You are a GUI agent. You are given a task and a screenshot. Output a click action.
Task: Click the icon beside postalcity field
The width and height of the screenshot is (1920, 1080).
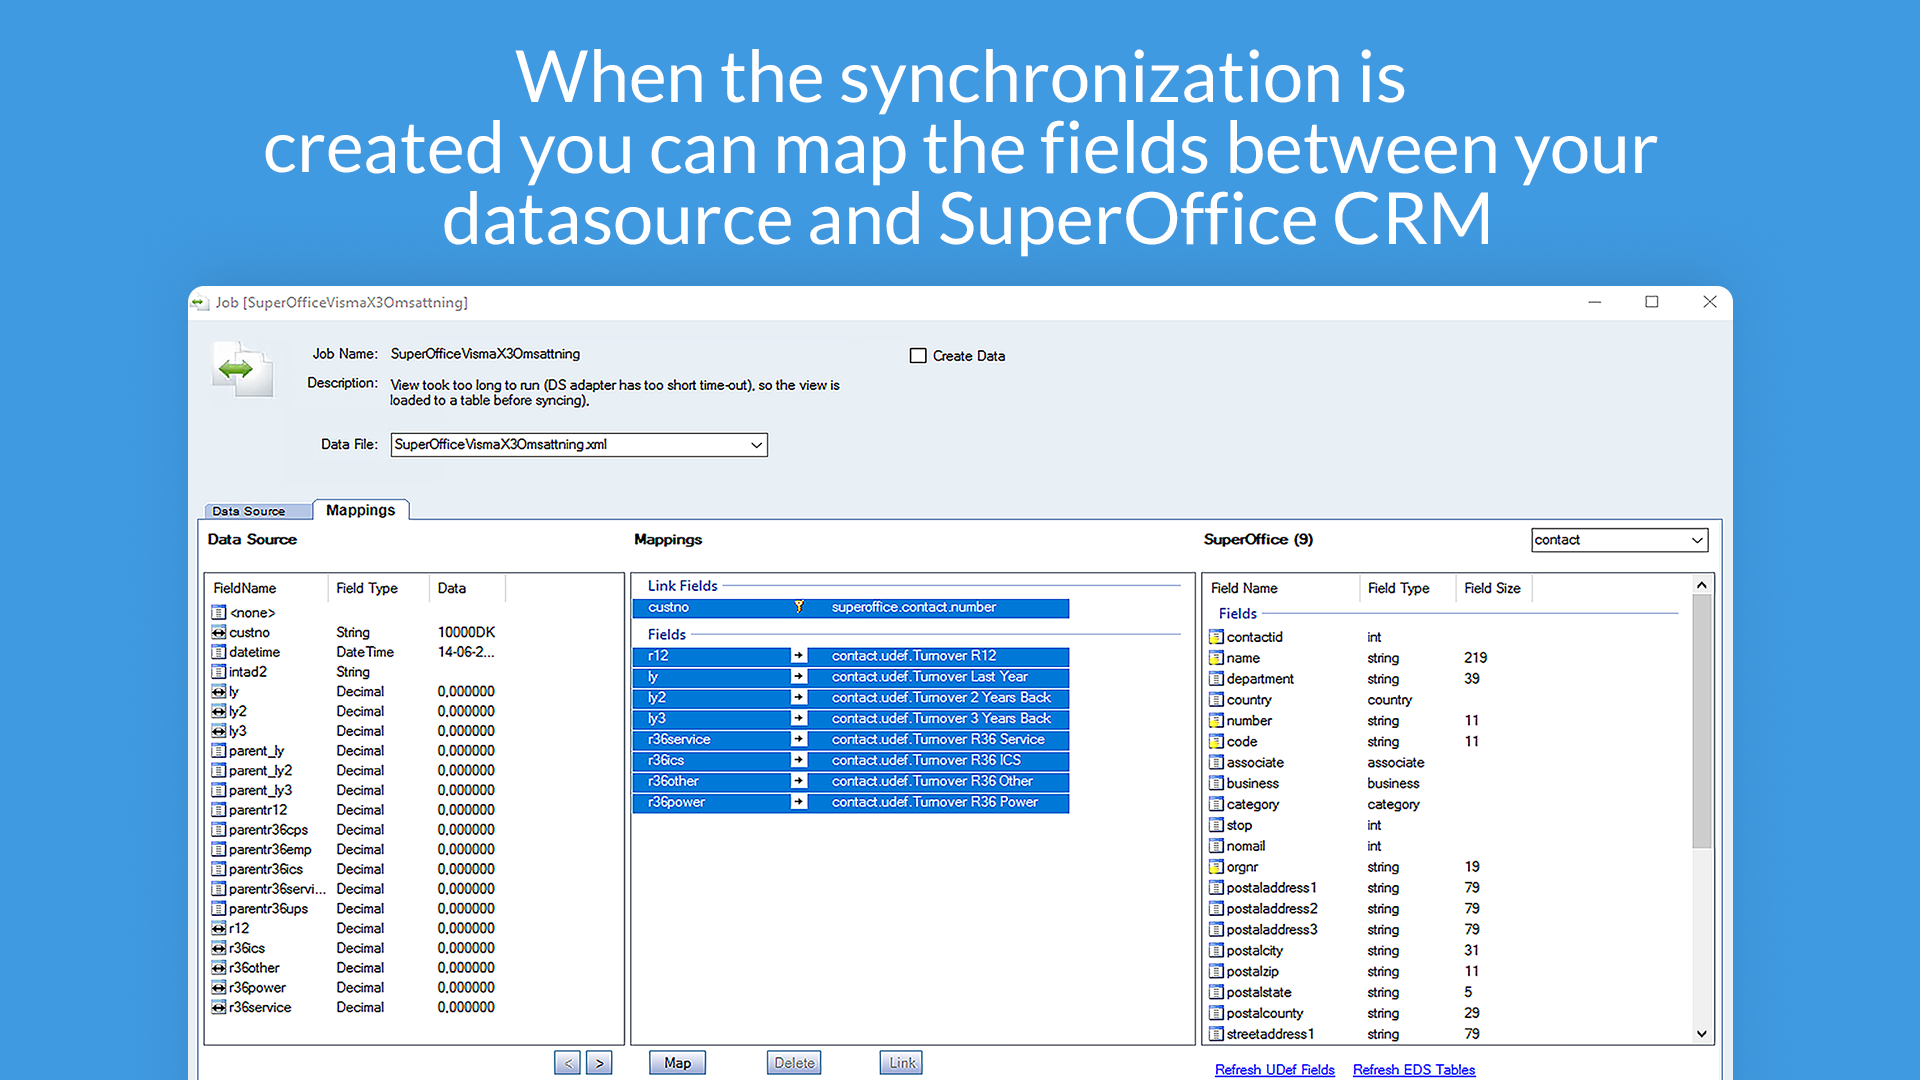tap(1216, 951)
